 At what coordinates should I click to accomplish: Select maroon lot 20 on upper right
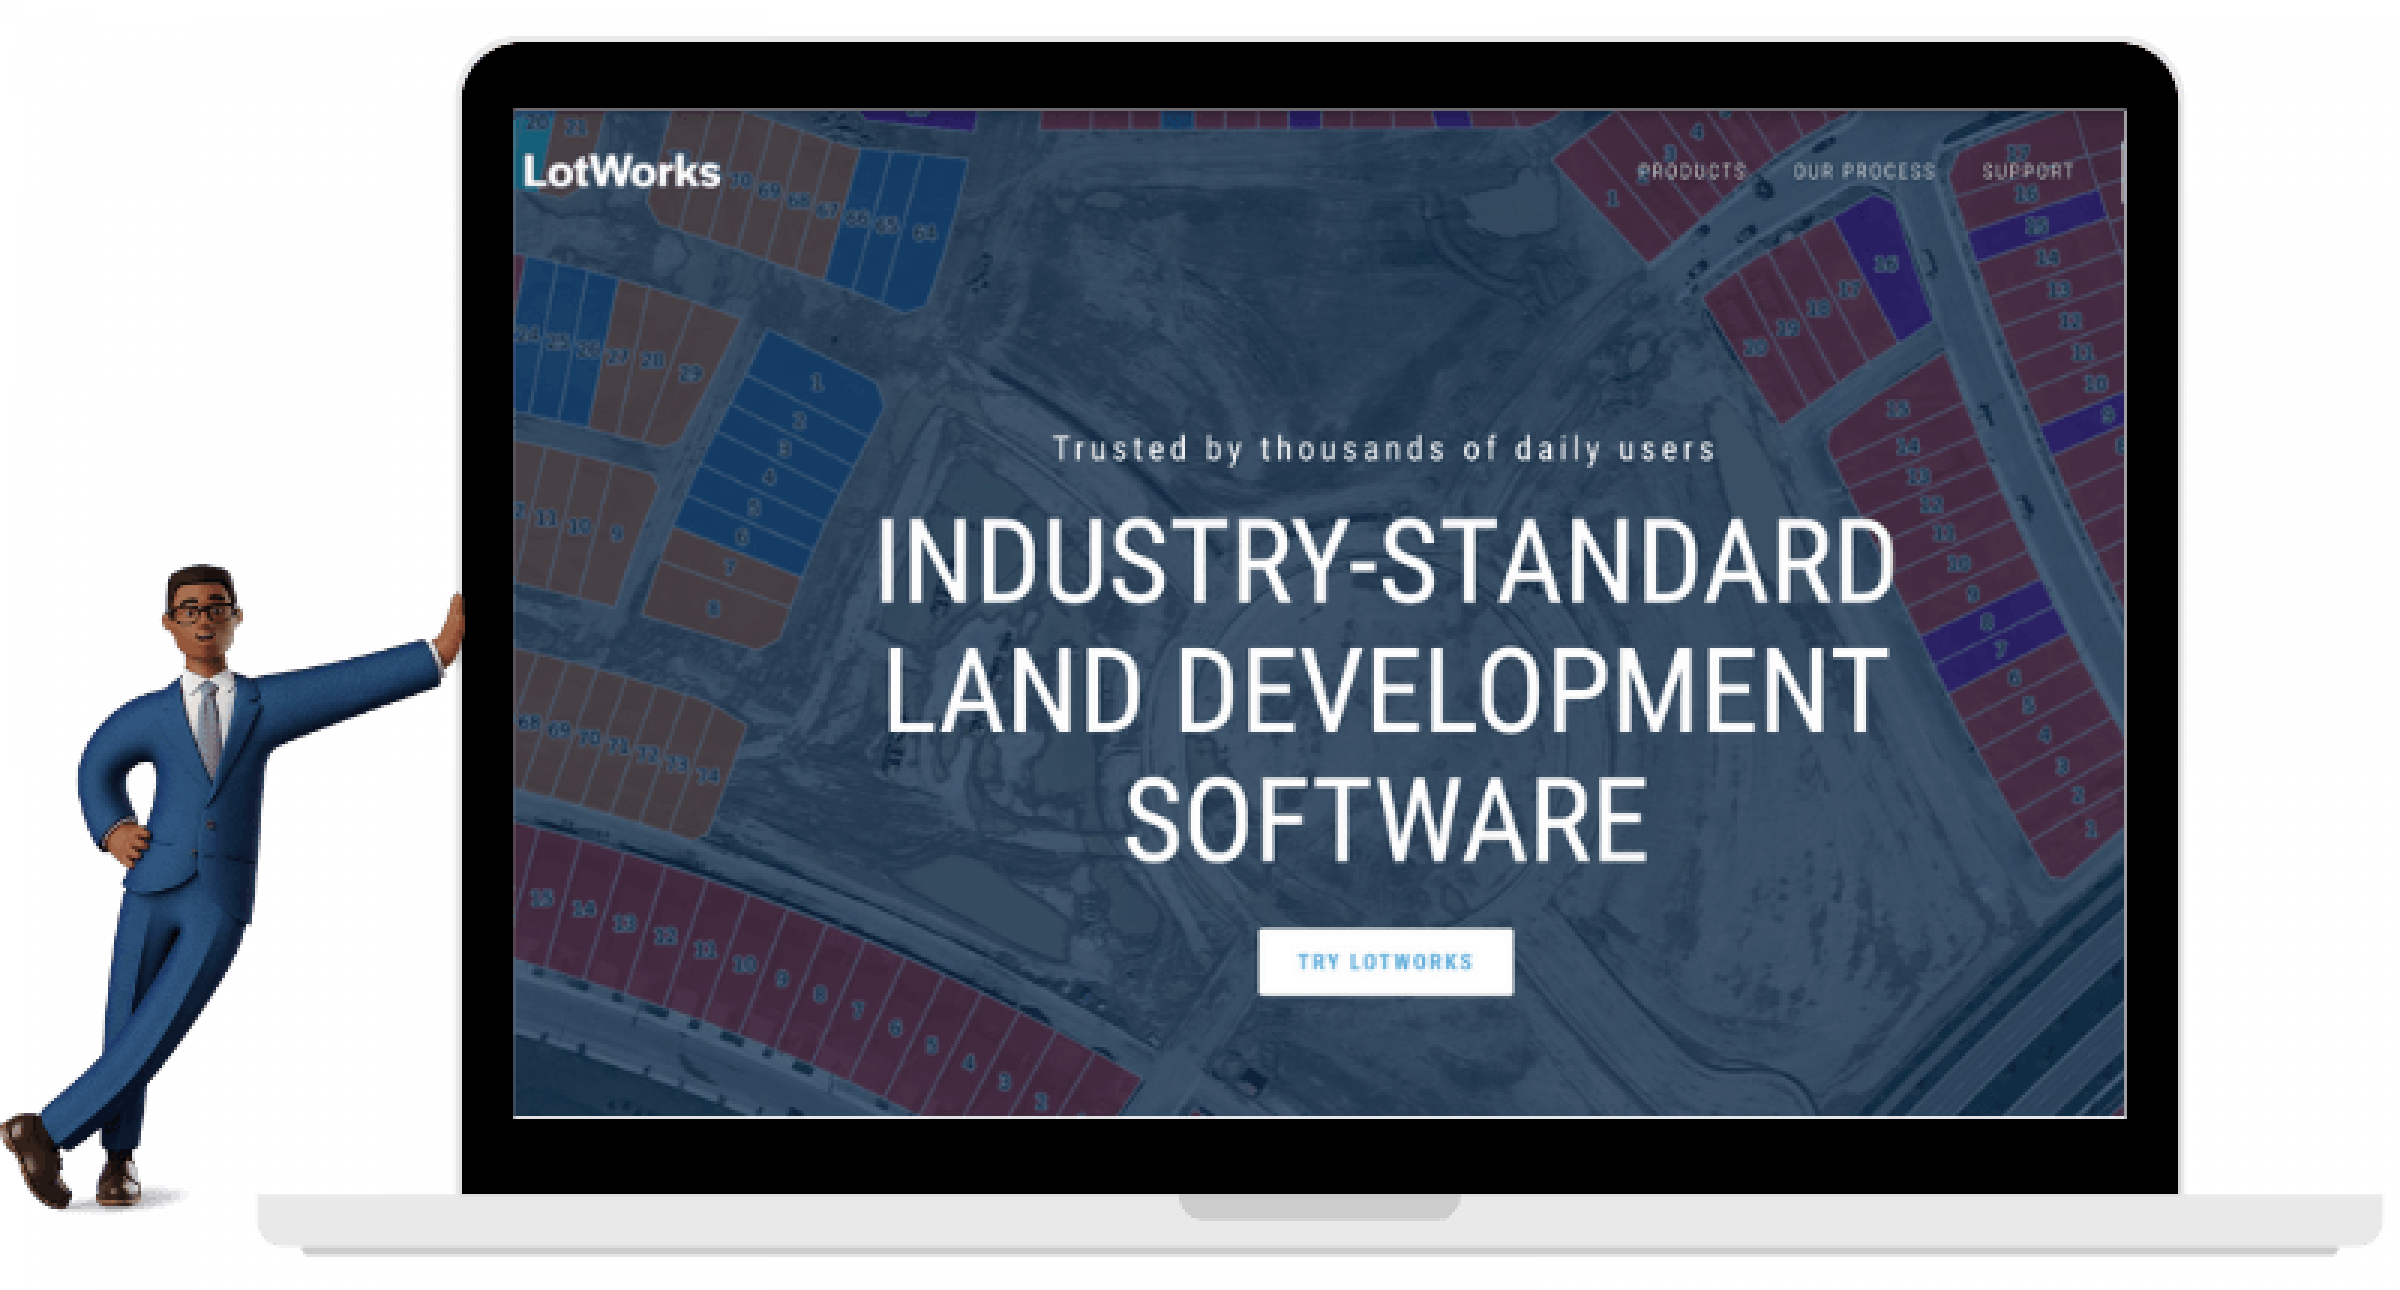click(1755, 349)
